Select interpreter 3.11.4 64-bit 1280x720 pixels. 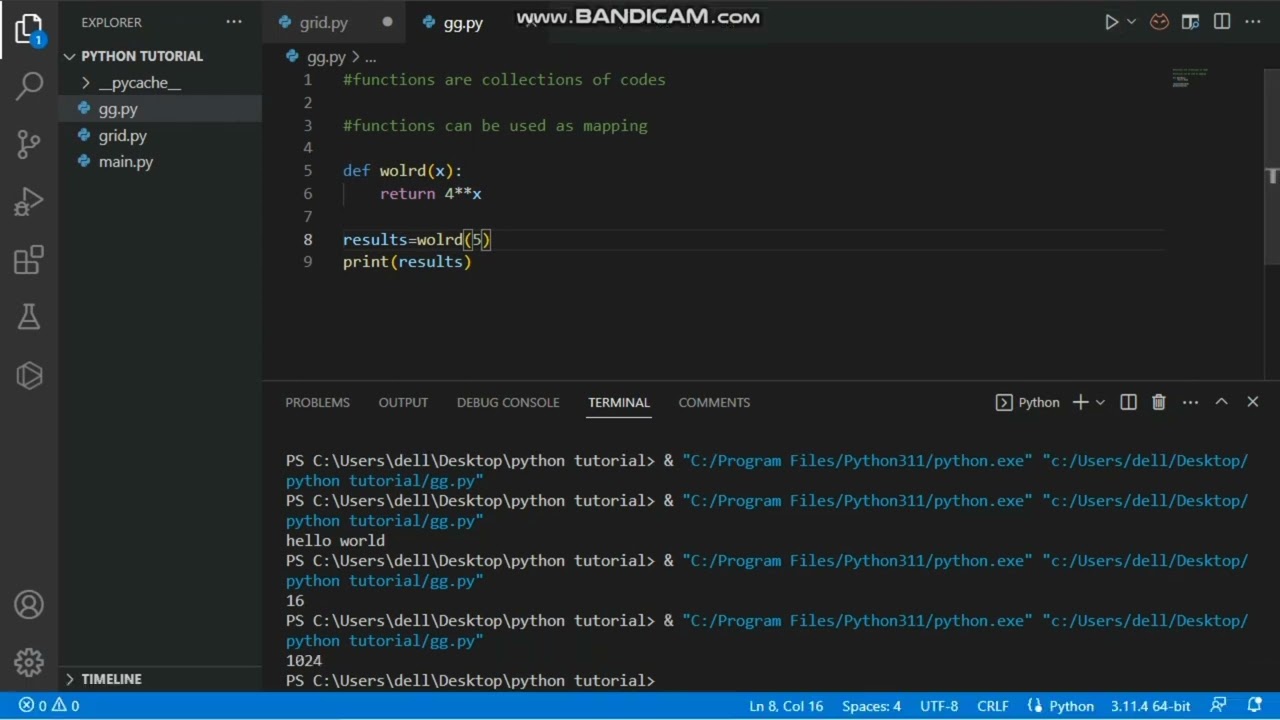(x=1150, y=706)
